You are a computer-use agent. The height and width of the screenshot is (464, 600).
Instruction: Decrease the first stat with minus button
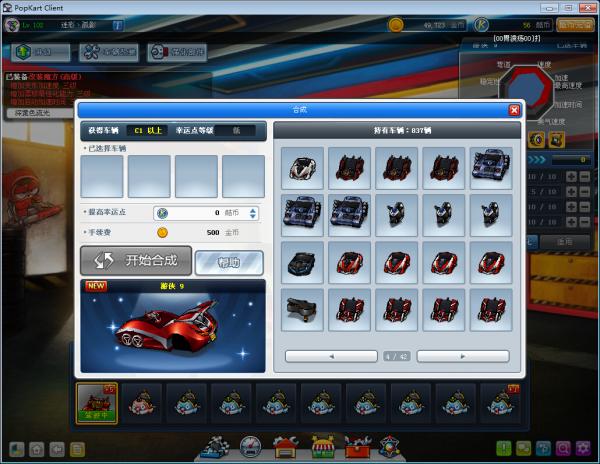point(585,176)
